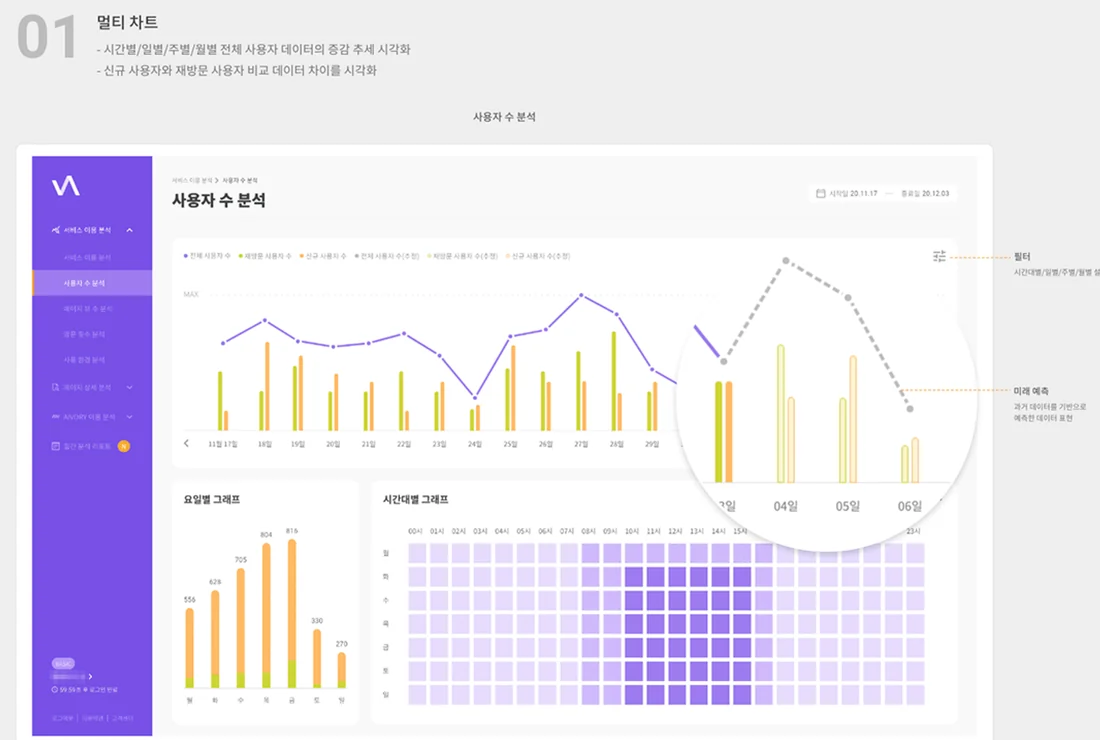Open account details via the right chevron
This screenshot has height=740, width=1100.
tap(90, 677)
